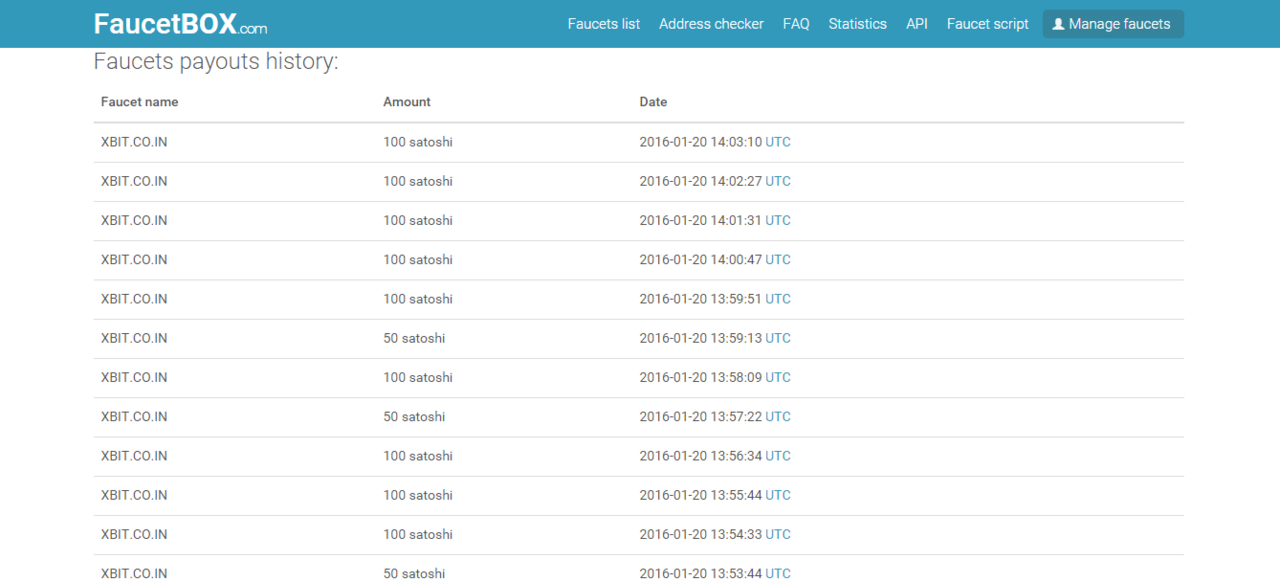The height and width of the screenshot is (582, 1280).
Task: Go to the FAQ page
Action: [796, 24]
